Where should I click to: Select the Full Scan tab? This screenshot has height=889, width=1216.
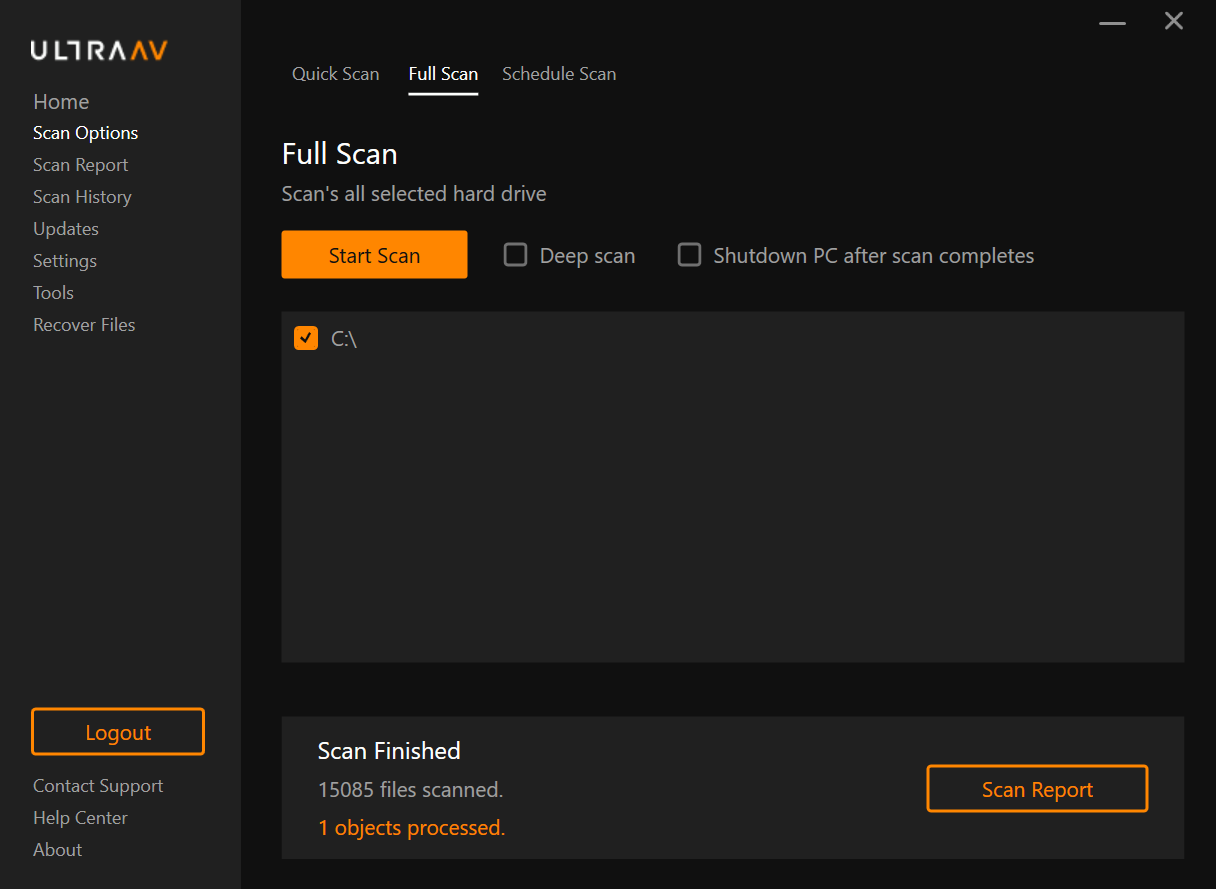(443, 73)
